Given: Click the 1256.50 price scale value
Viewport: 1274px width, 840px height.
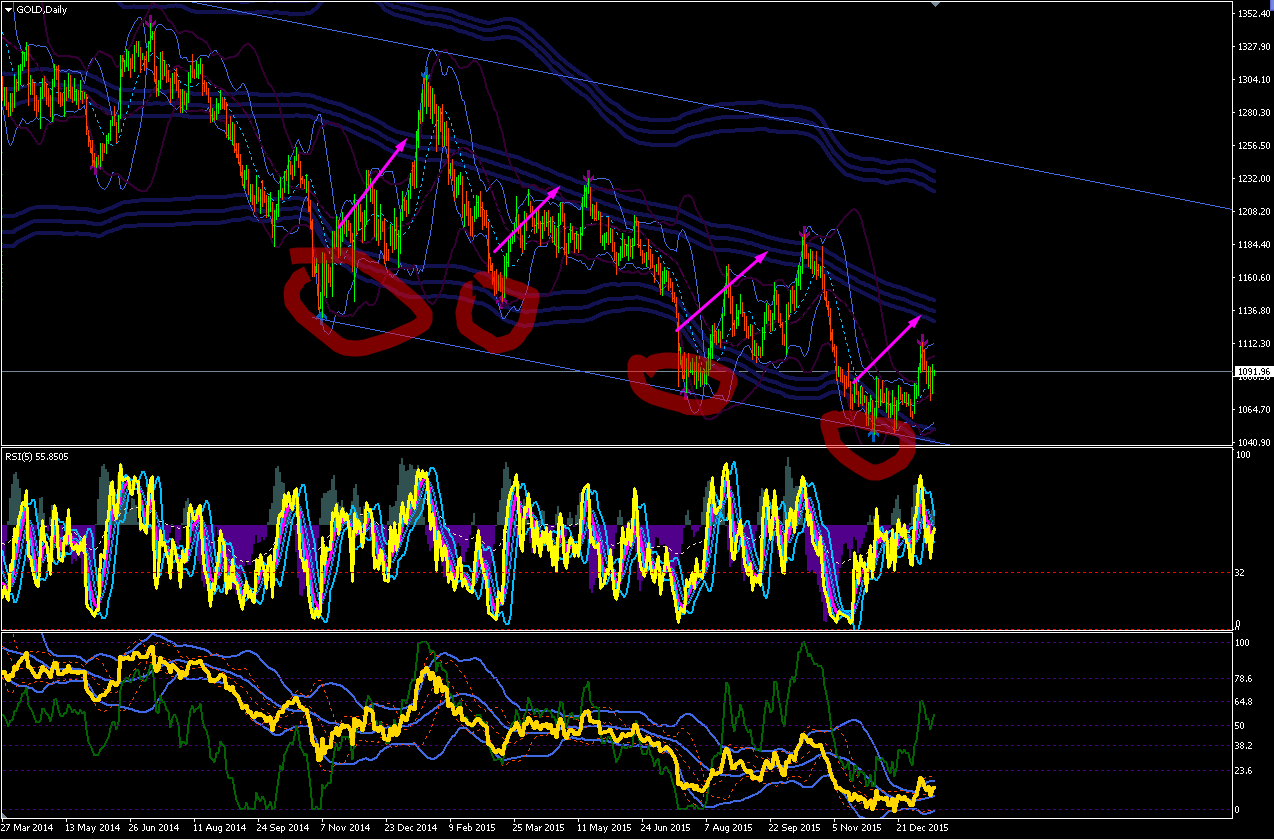Looking at the screenshot, I should coord(1253,146).
